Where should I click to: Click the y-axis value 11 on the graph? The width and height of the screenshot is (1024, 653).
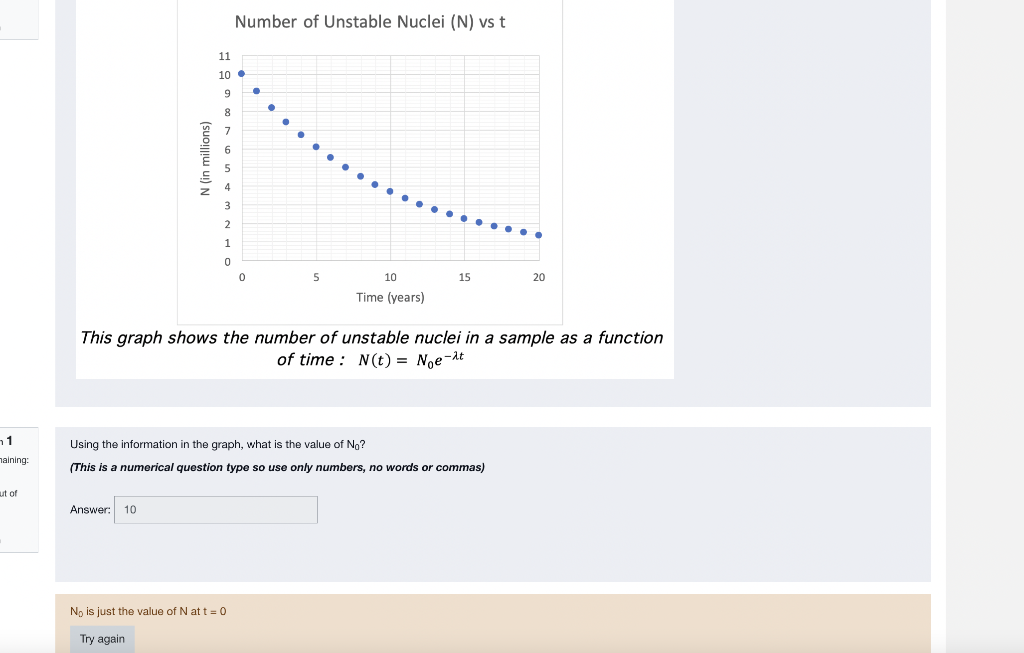[223, 56]
